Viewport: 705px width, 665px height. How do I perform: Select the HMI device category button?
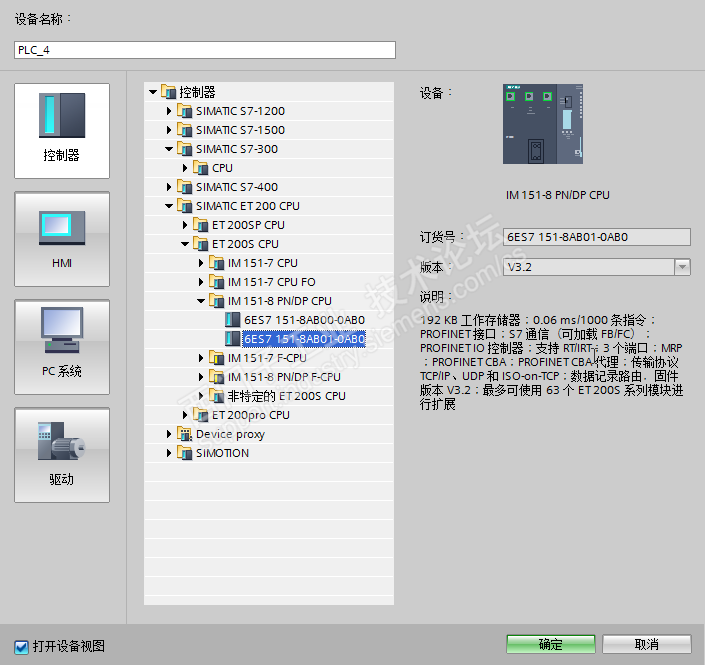pos(62,239)
